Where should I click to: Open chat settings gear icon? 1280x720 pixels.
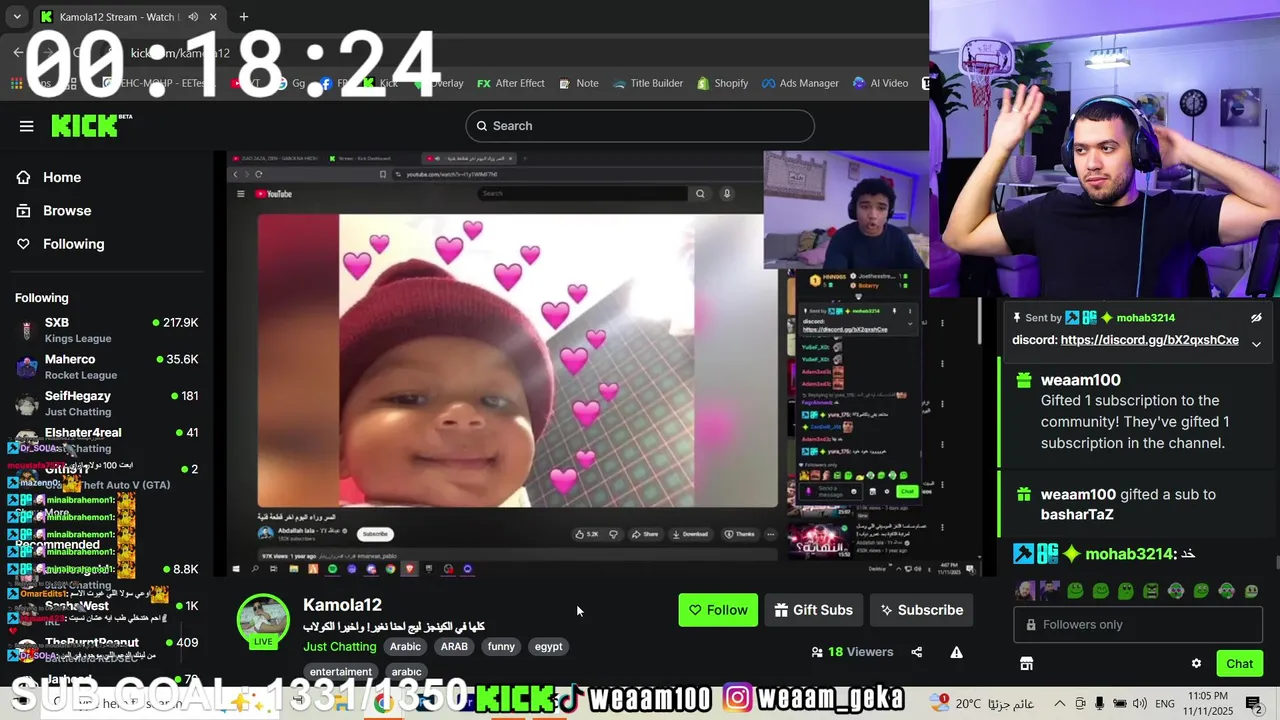coord(1196,664)
